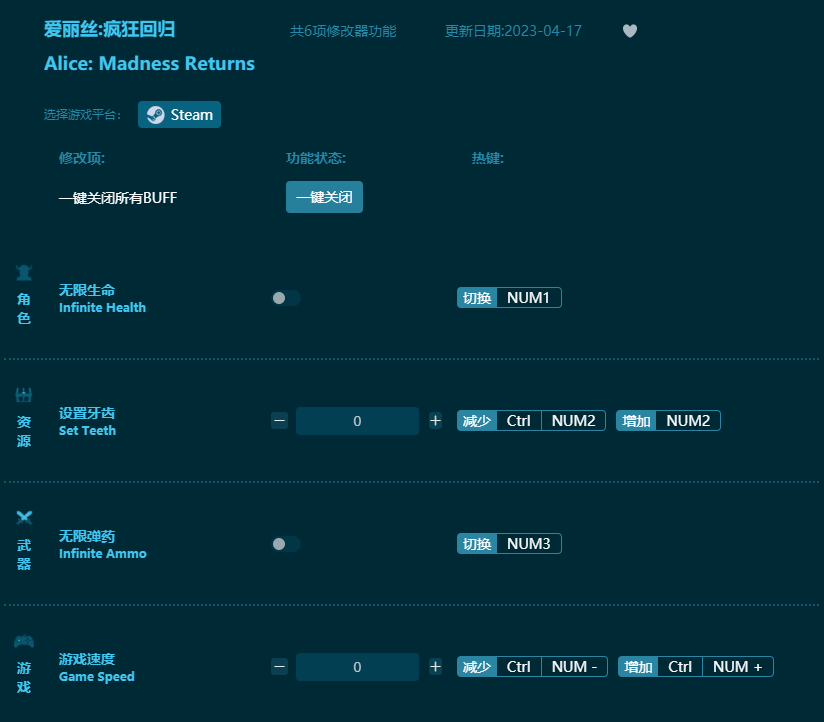The image size is (824, 722).
Task: Decrease Set Teeth value with minus
Action: click(279, 421)
